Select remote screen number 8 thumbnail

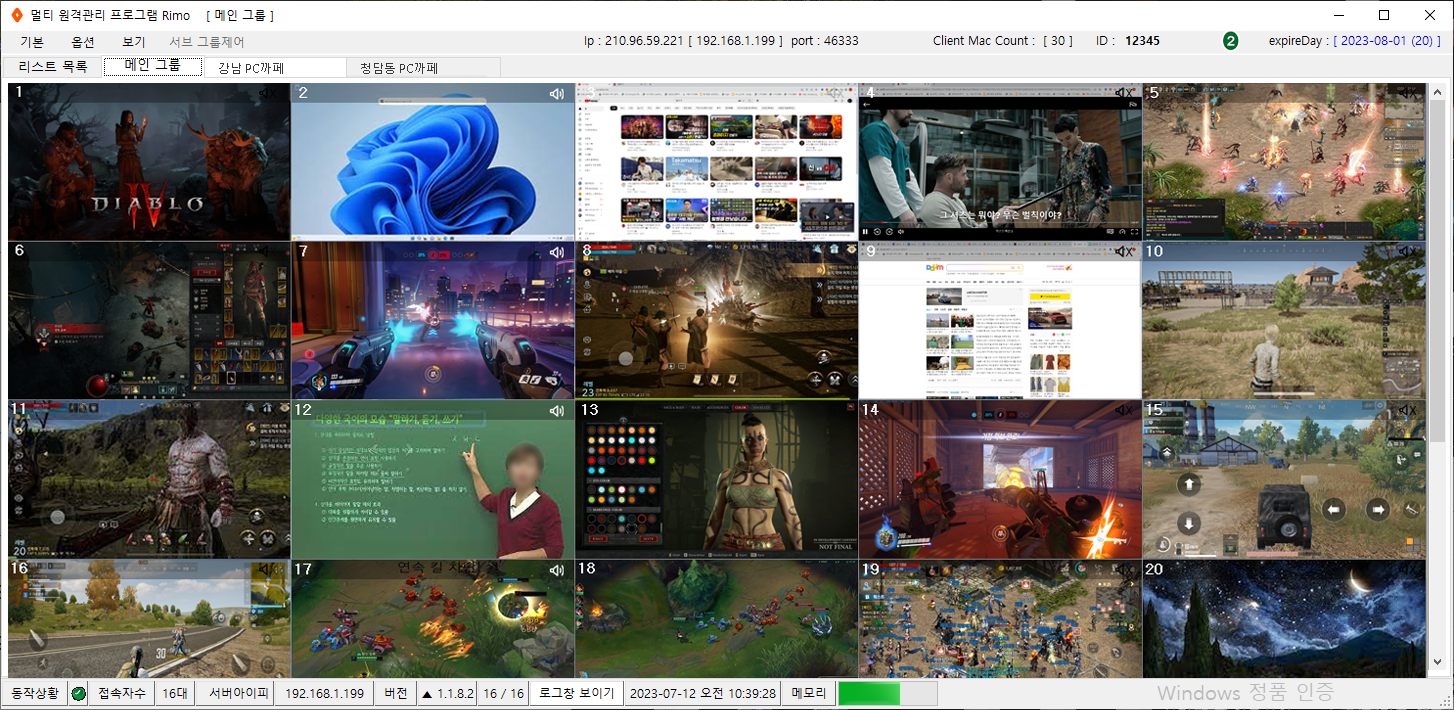(716, 320)
